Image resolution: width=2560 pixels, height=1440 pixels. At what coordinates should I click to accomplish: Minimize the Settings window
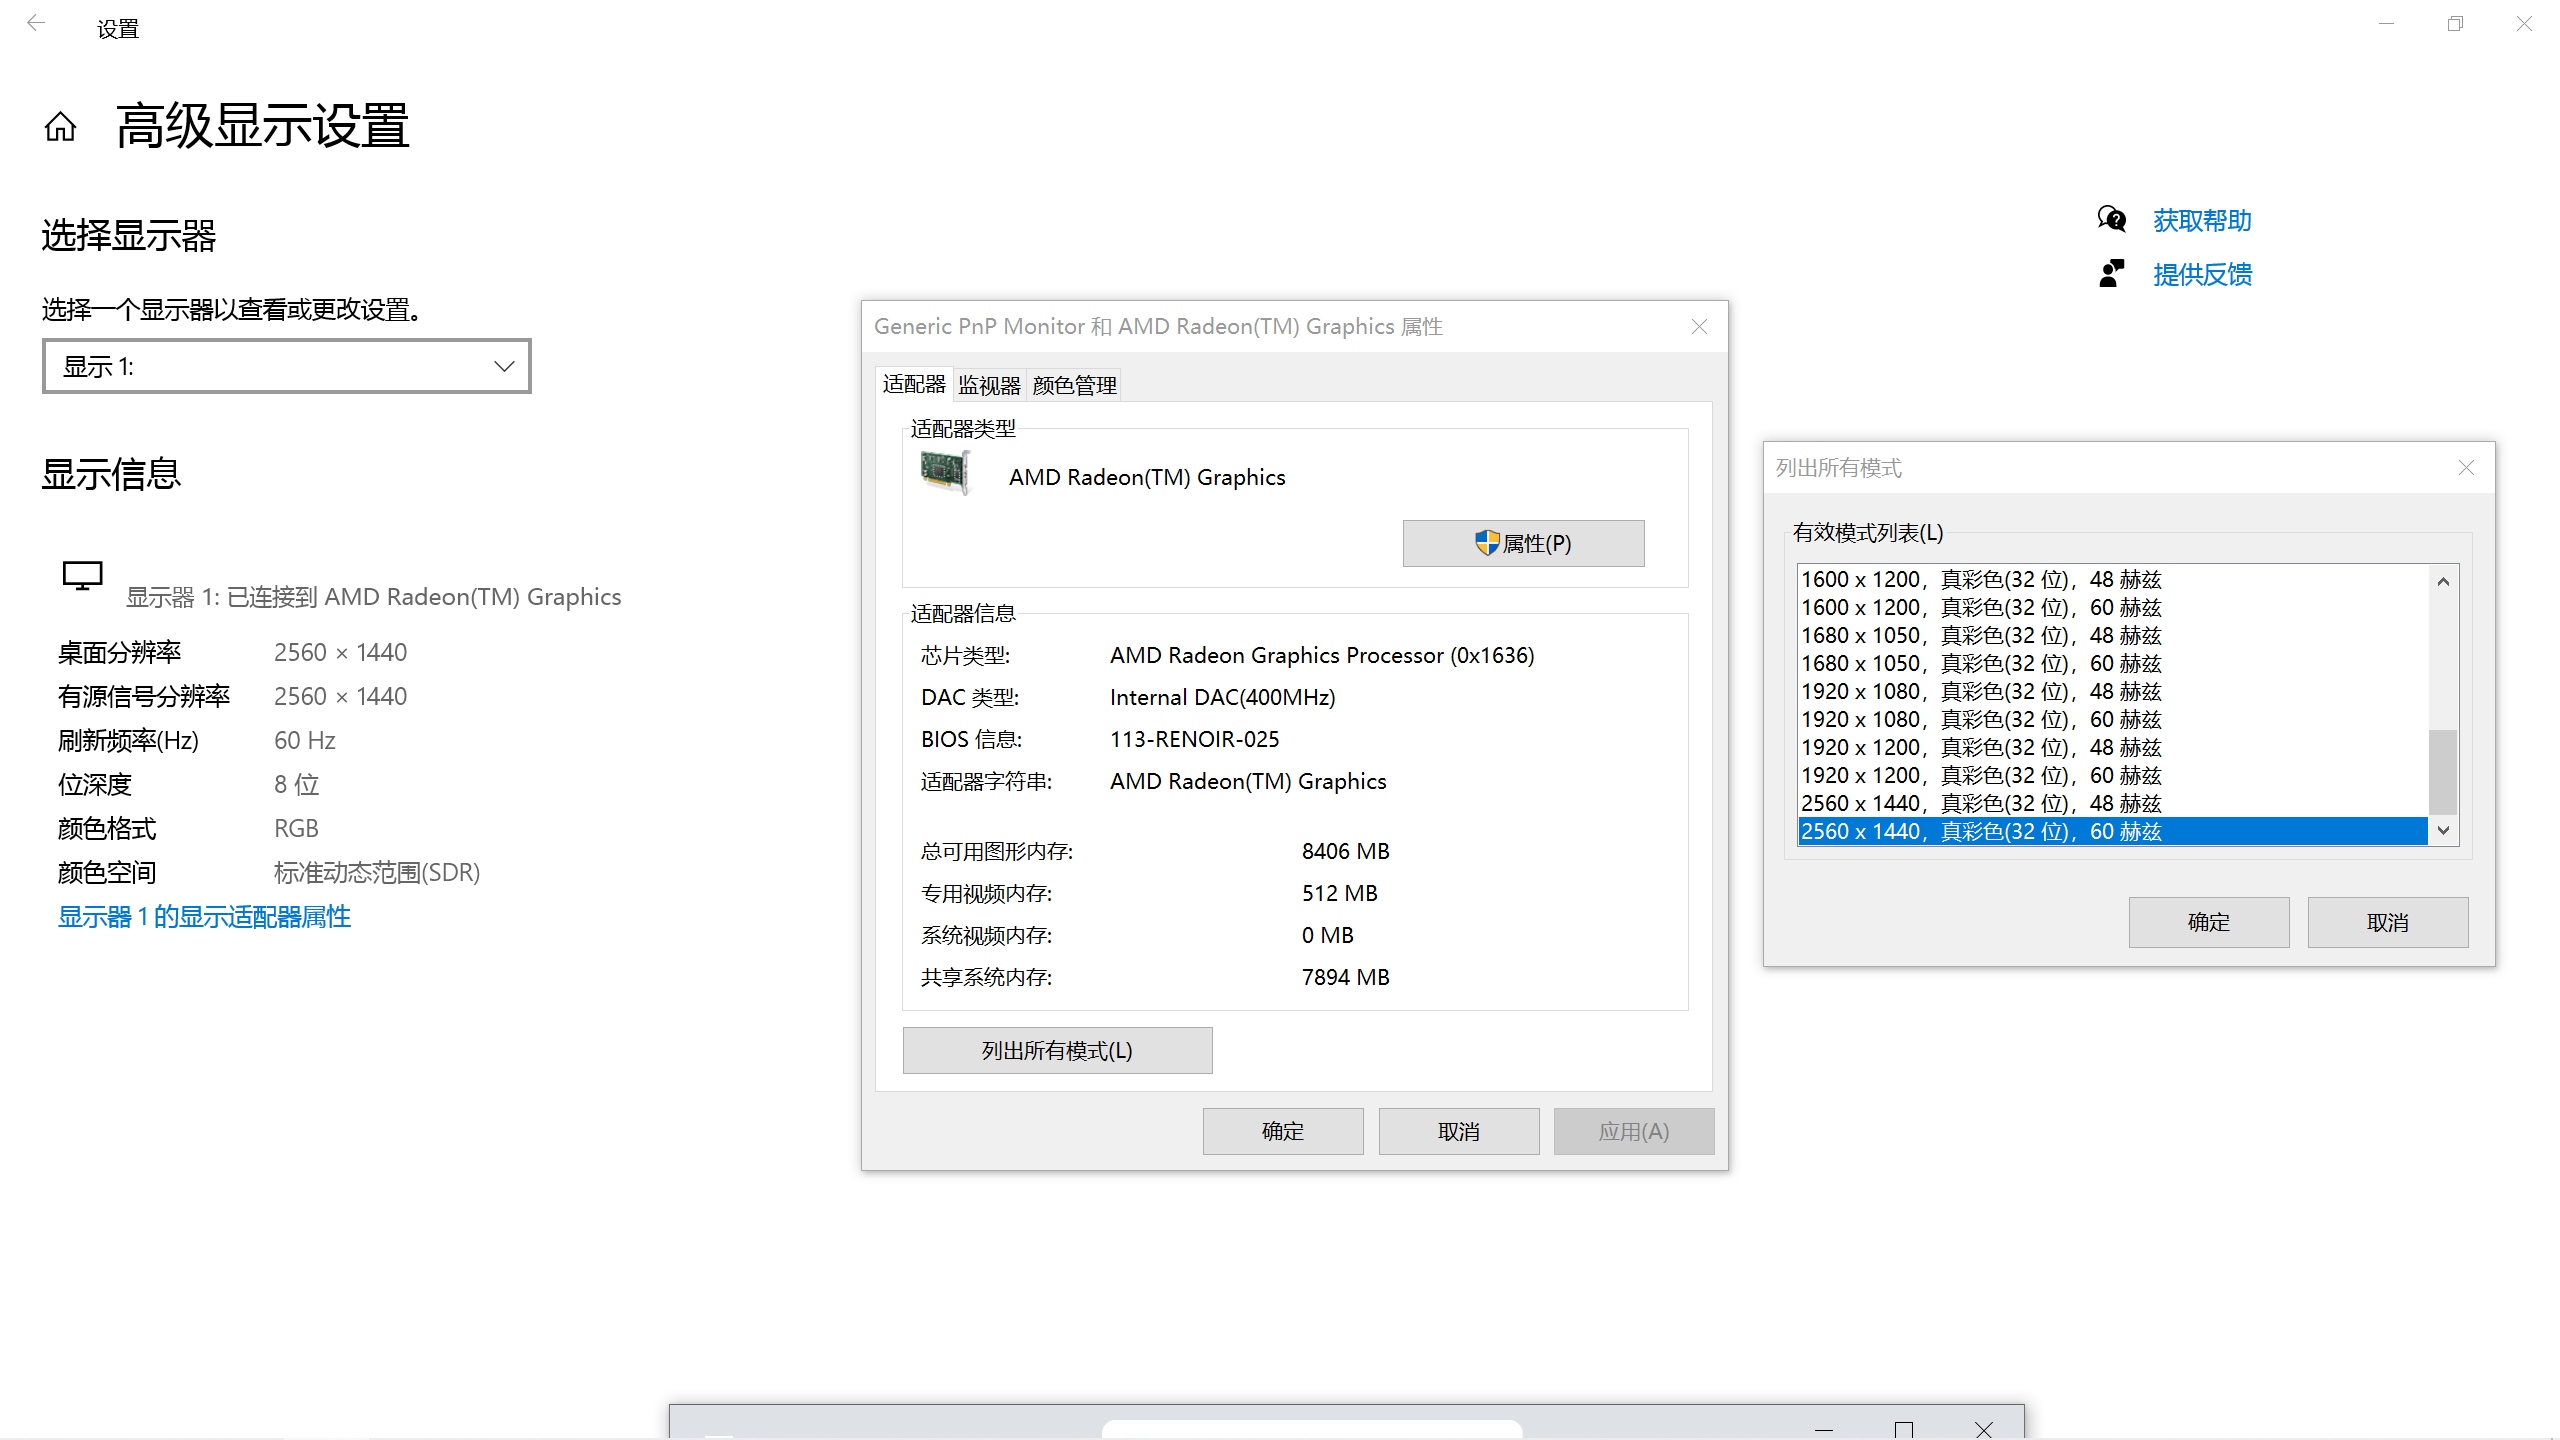[2386, 24]
